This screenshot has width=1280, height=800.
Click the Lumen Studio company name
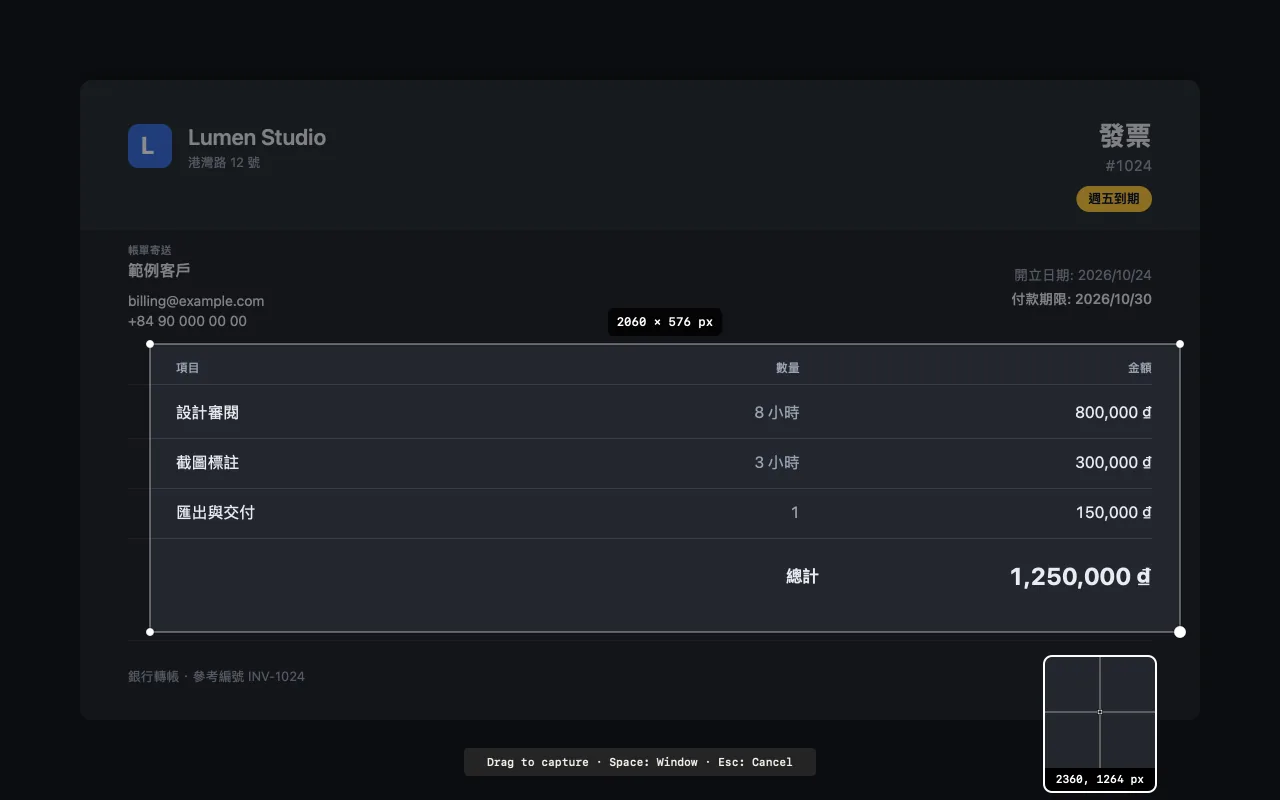click(257, 137)
